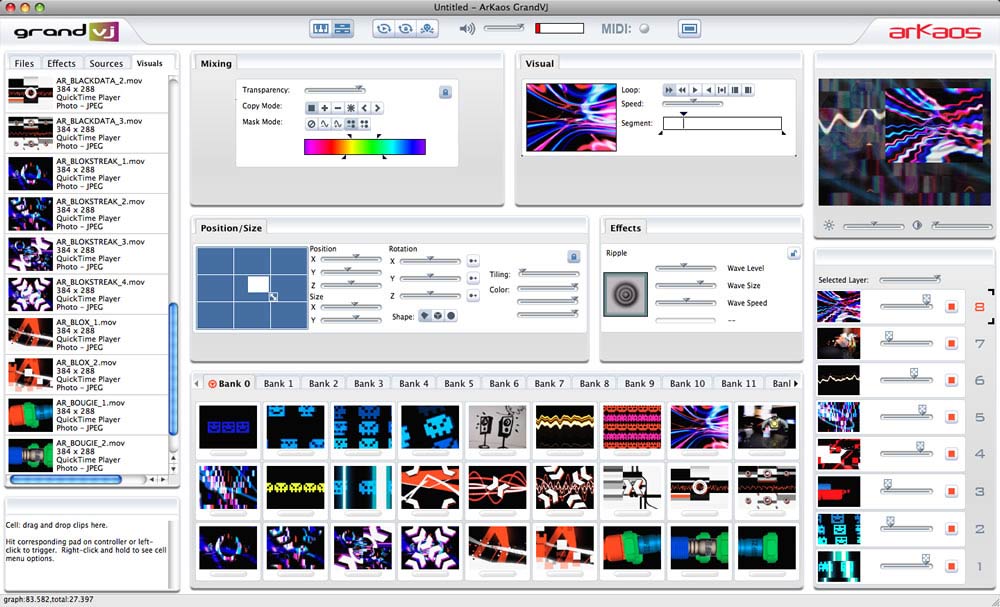Screen dimensions: 1000x607
Task: Click the rainbow hue color bar
Action: pos(365,147)
